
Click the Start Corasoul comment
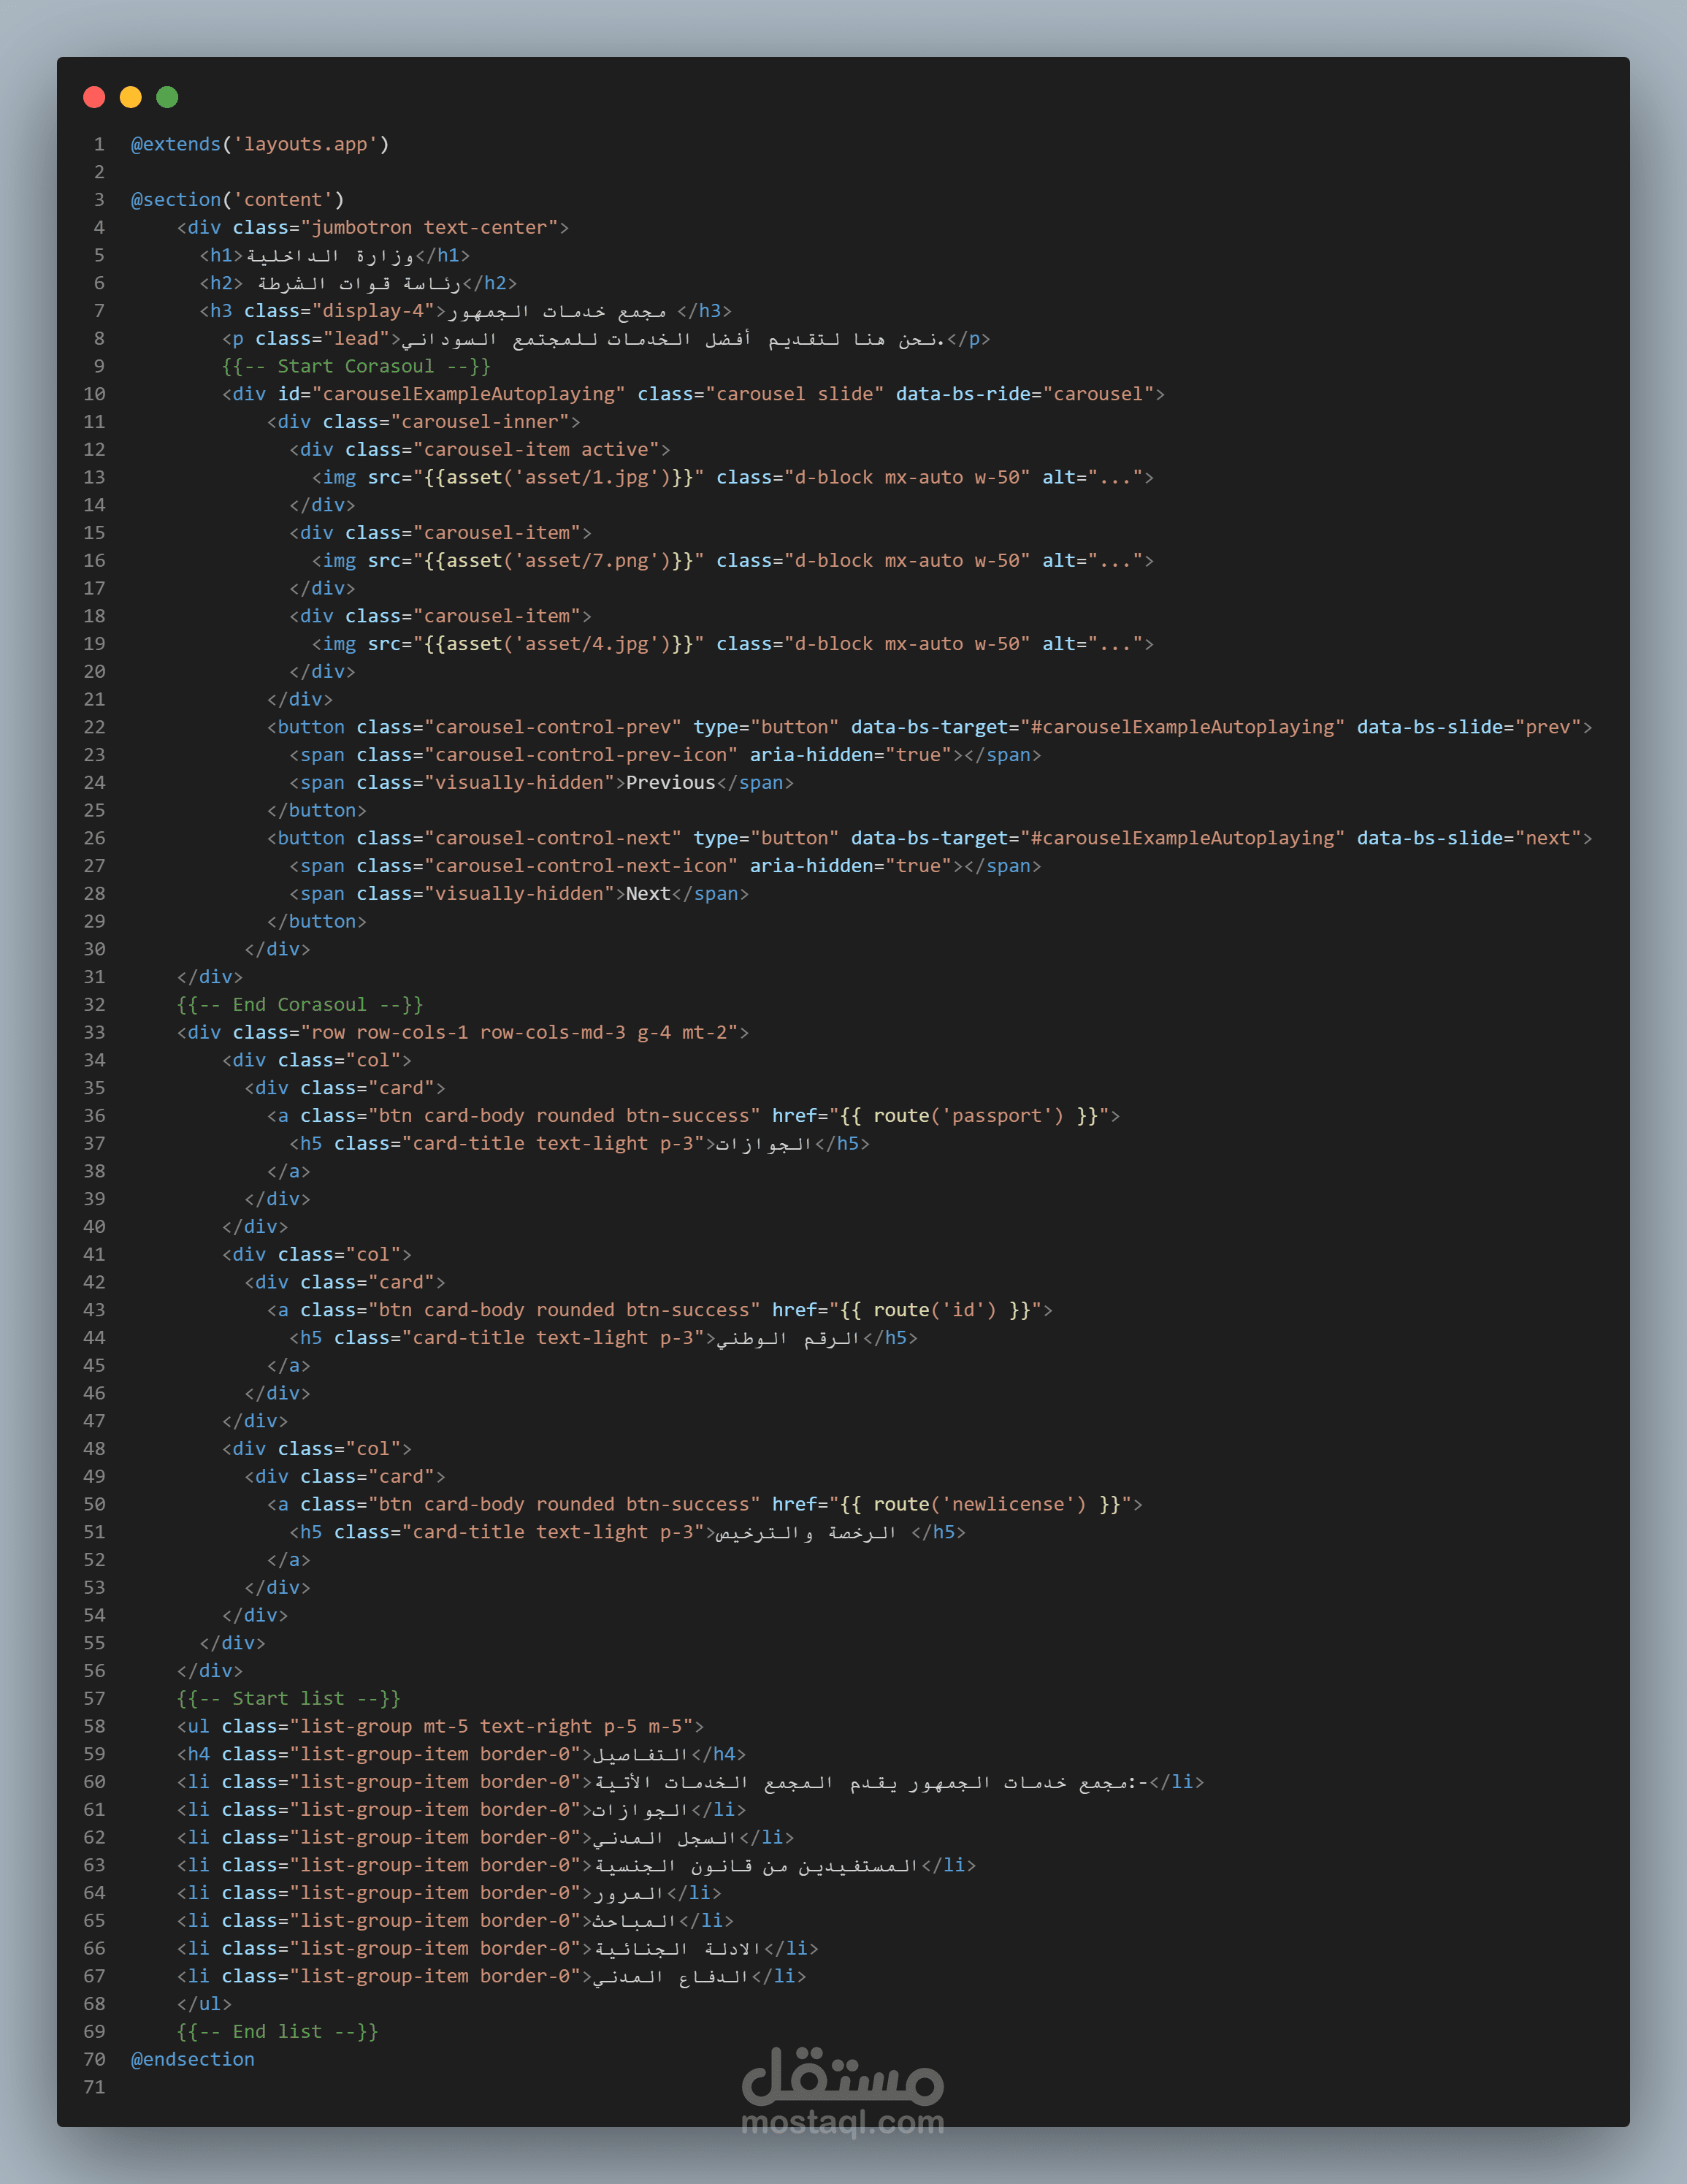(356, 366)
